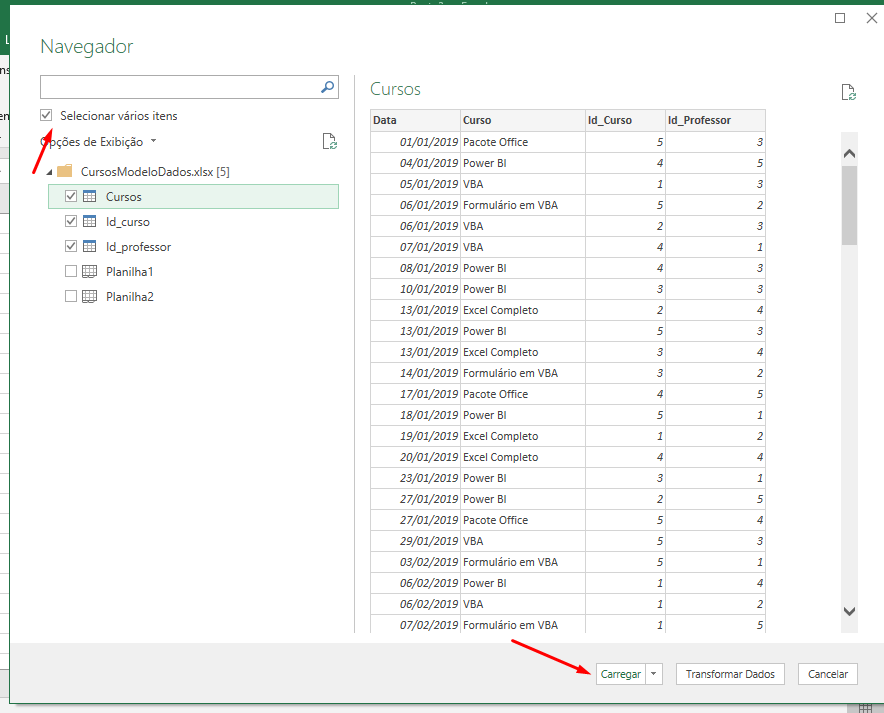Select the Id_professor item in the tree
This screenshot has height=713, width=884.
[x=138, y=247]
